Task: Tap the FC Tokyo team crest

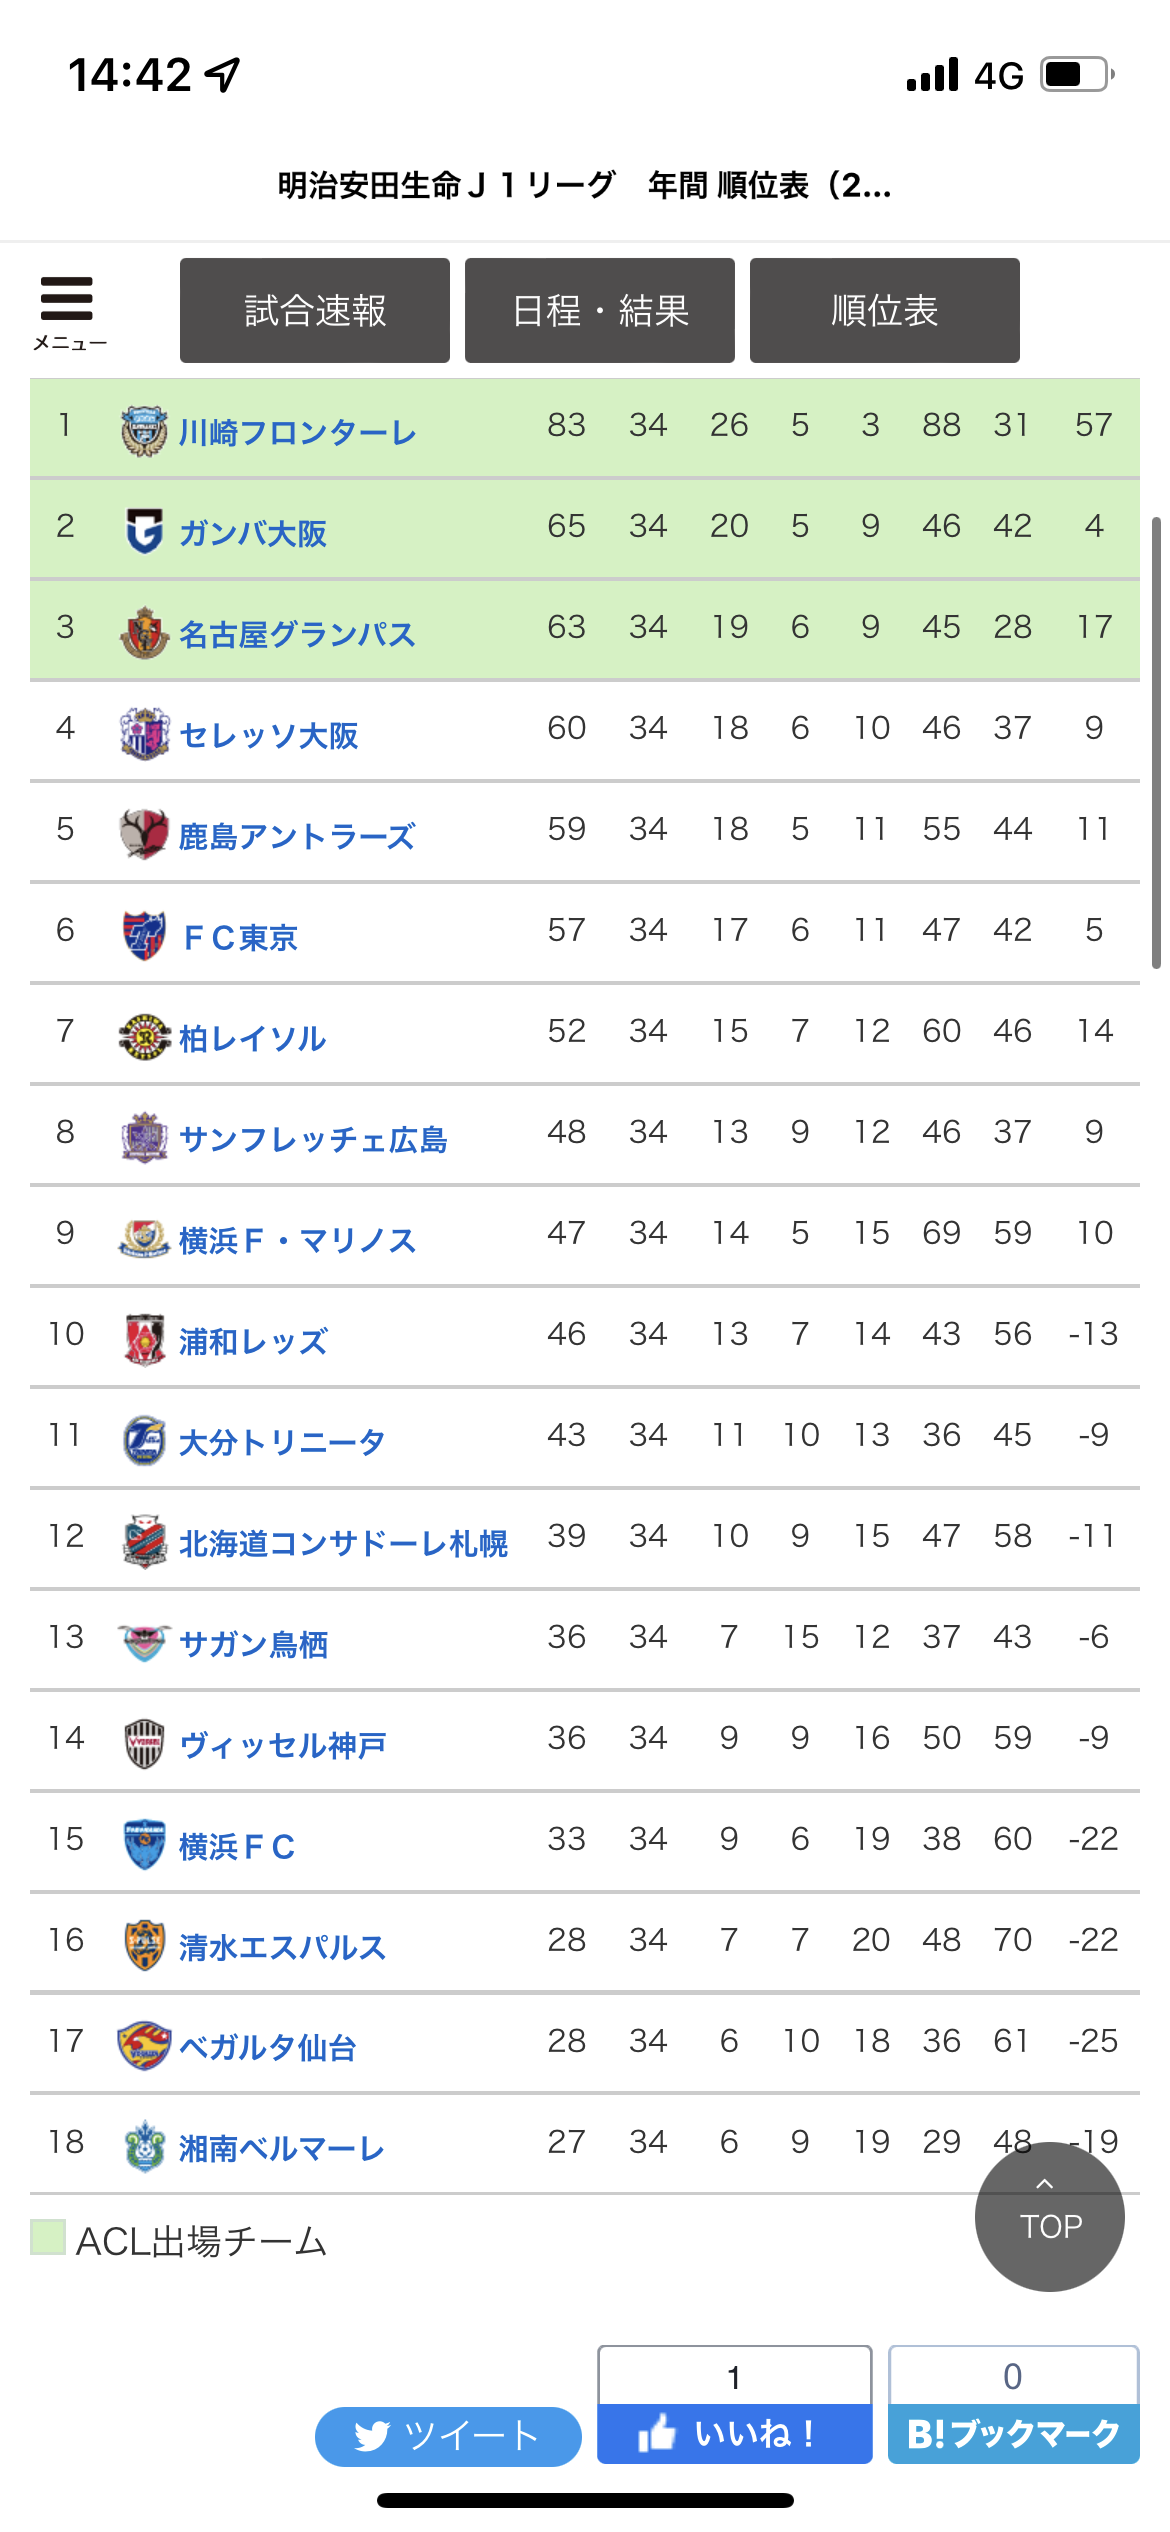Action: click(x=144, y=936)
